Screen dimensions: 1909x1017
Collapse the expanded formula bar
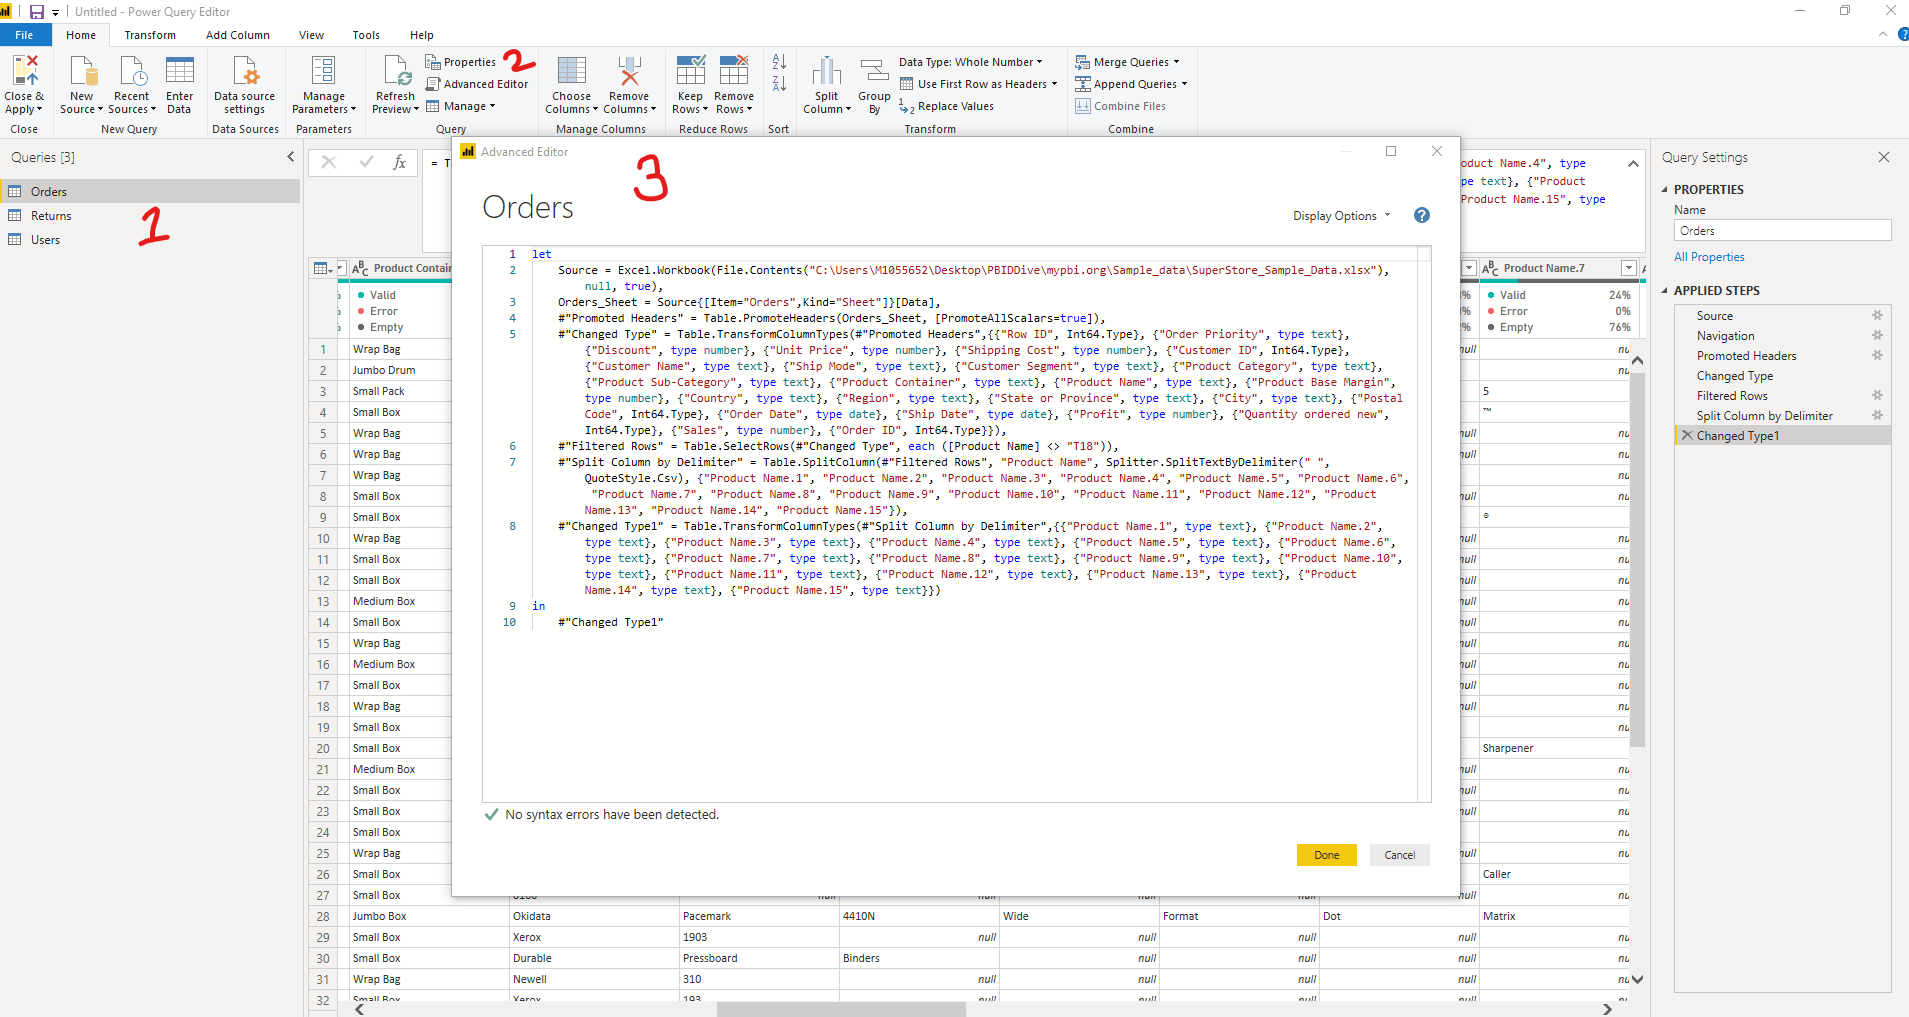pyautogui.click(x=1633, y=163)
